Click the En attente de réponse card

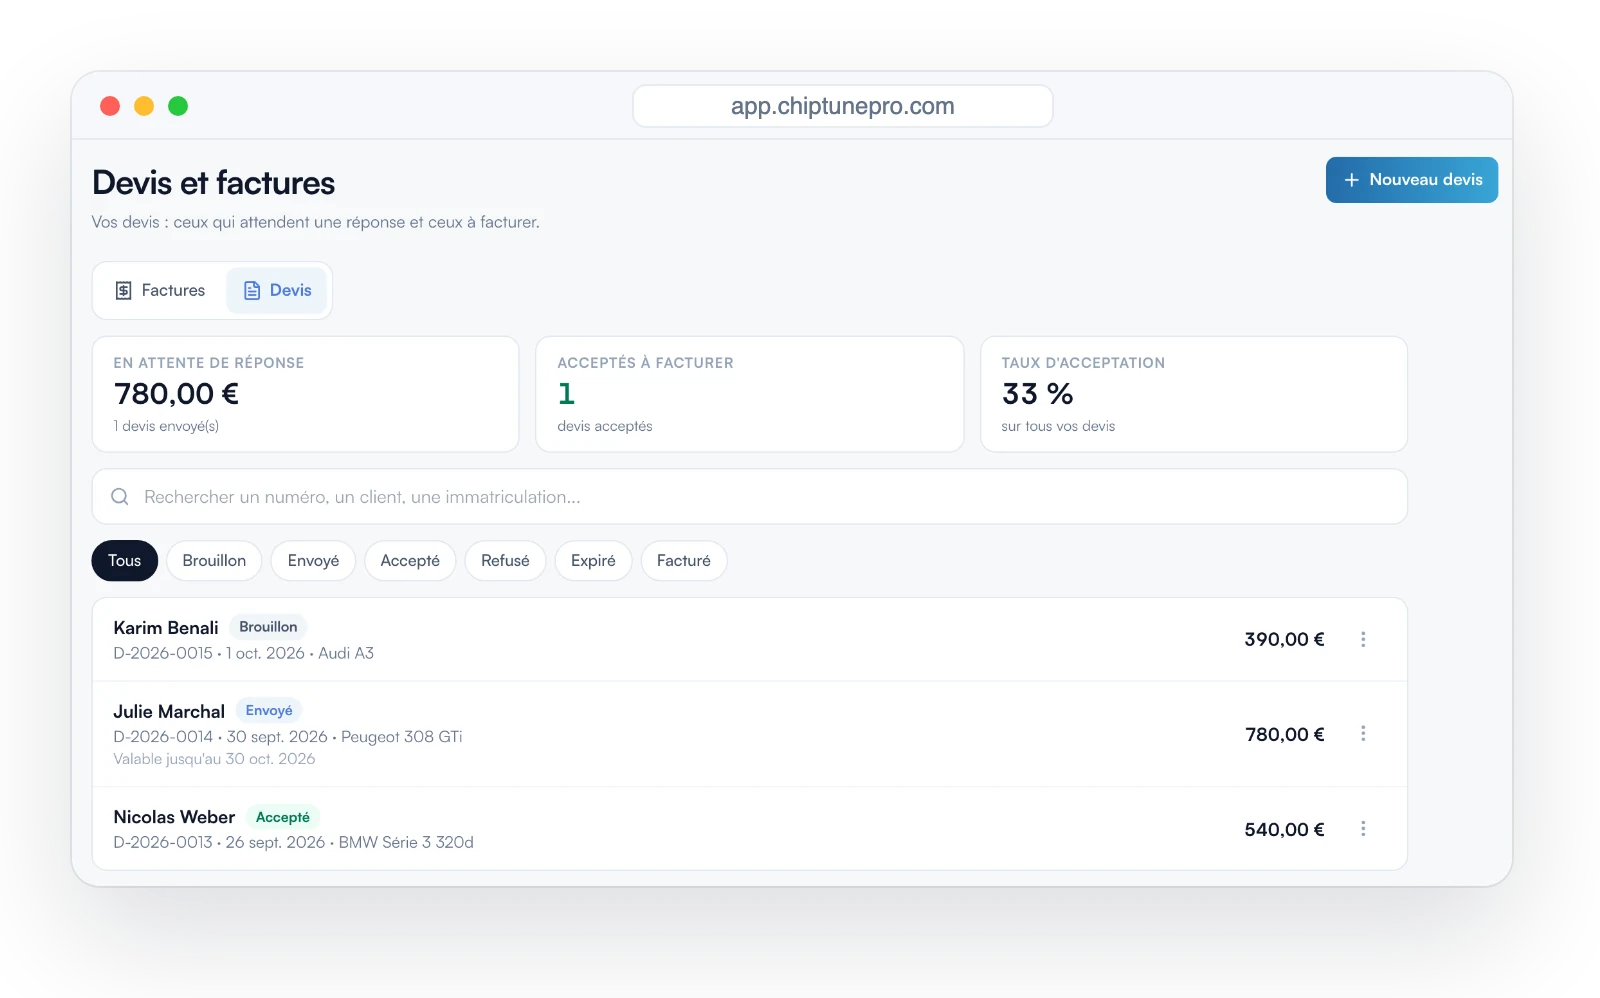click(x=306, y=394)
